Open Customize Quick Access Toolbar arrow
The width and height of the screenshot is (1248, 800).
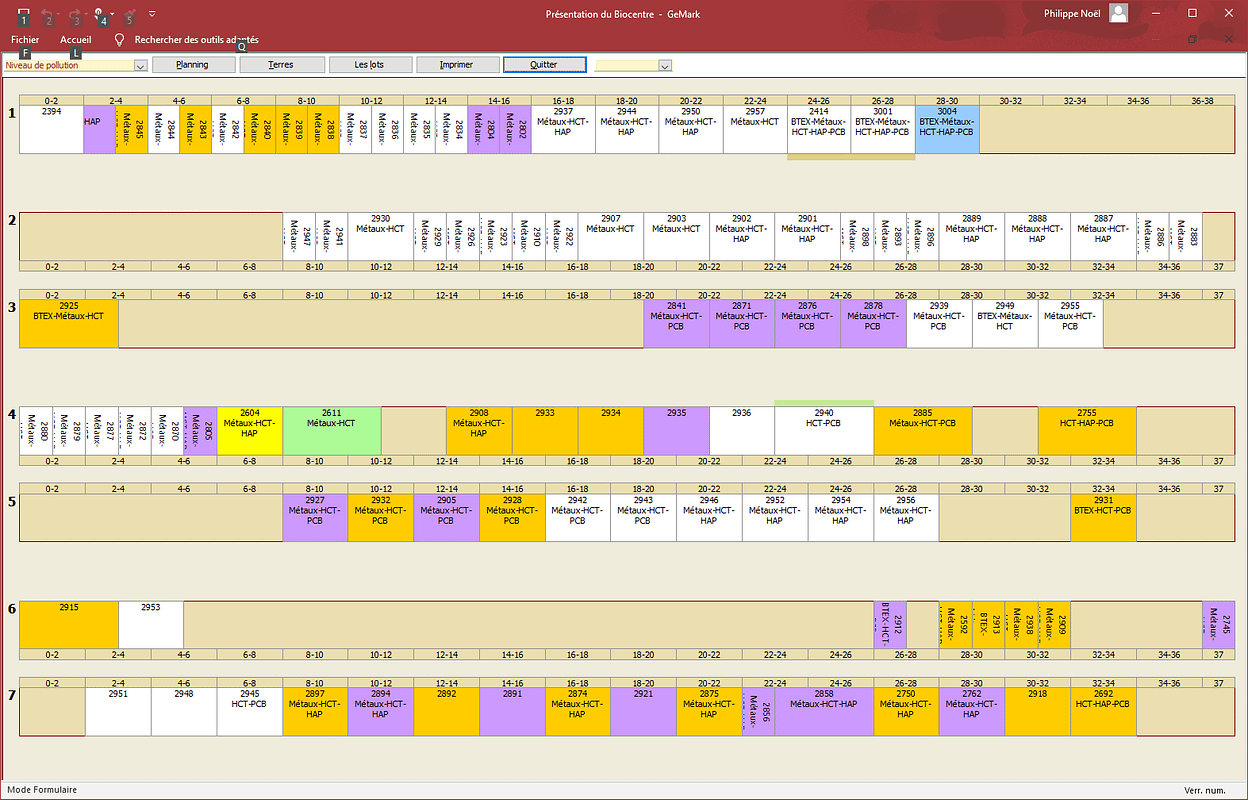(x=152, y=14)
